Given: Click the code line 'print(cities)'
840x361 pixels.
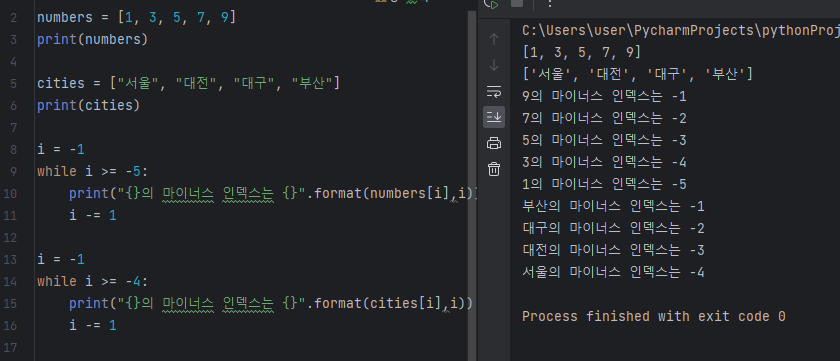Looking at the screenshot, I should point(88,106).
